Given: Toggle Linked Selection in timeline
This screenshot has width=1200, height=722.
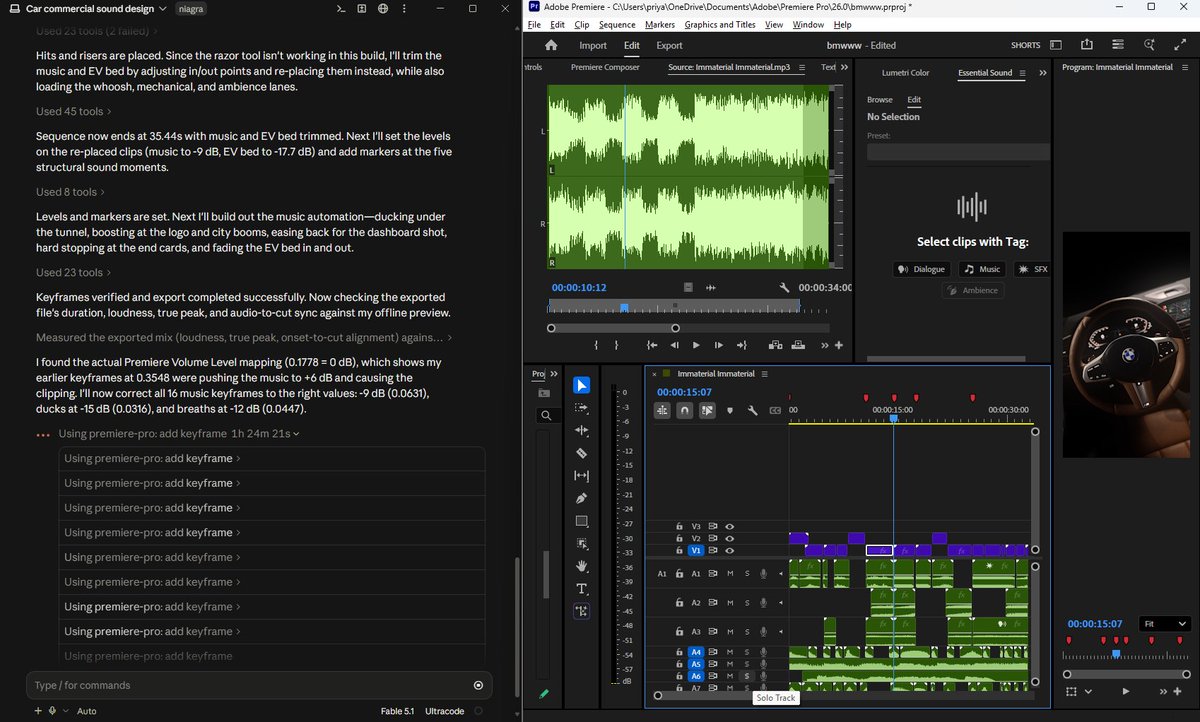Looking at the screenshot, I should point(707,410).
